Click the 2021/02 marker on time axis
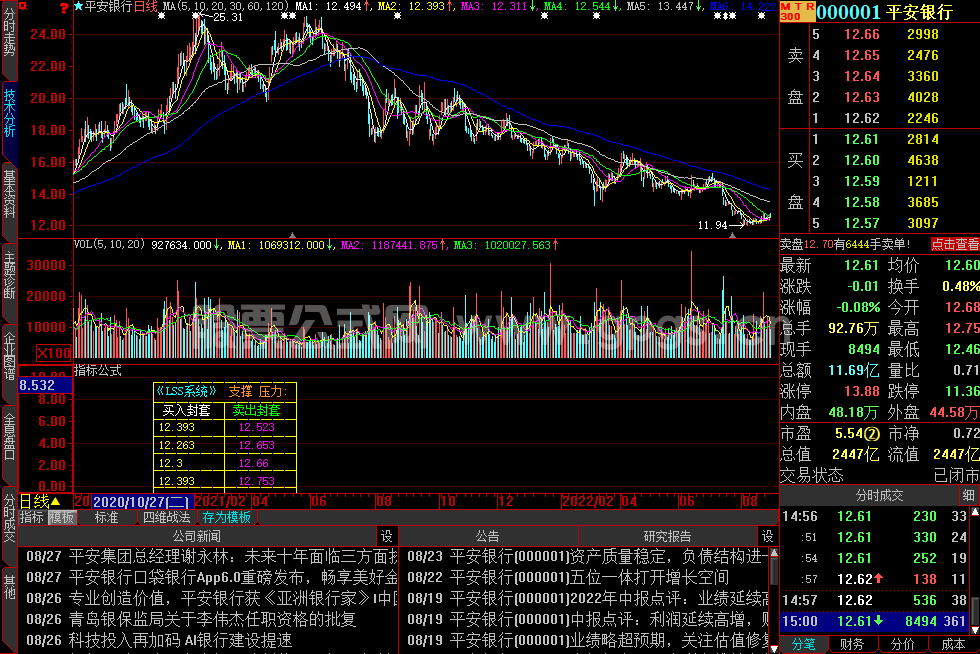Screen dimensions: 980x654 (x=221, y=501)
